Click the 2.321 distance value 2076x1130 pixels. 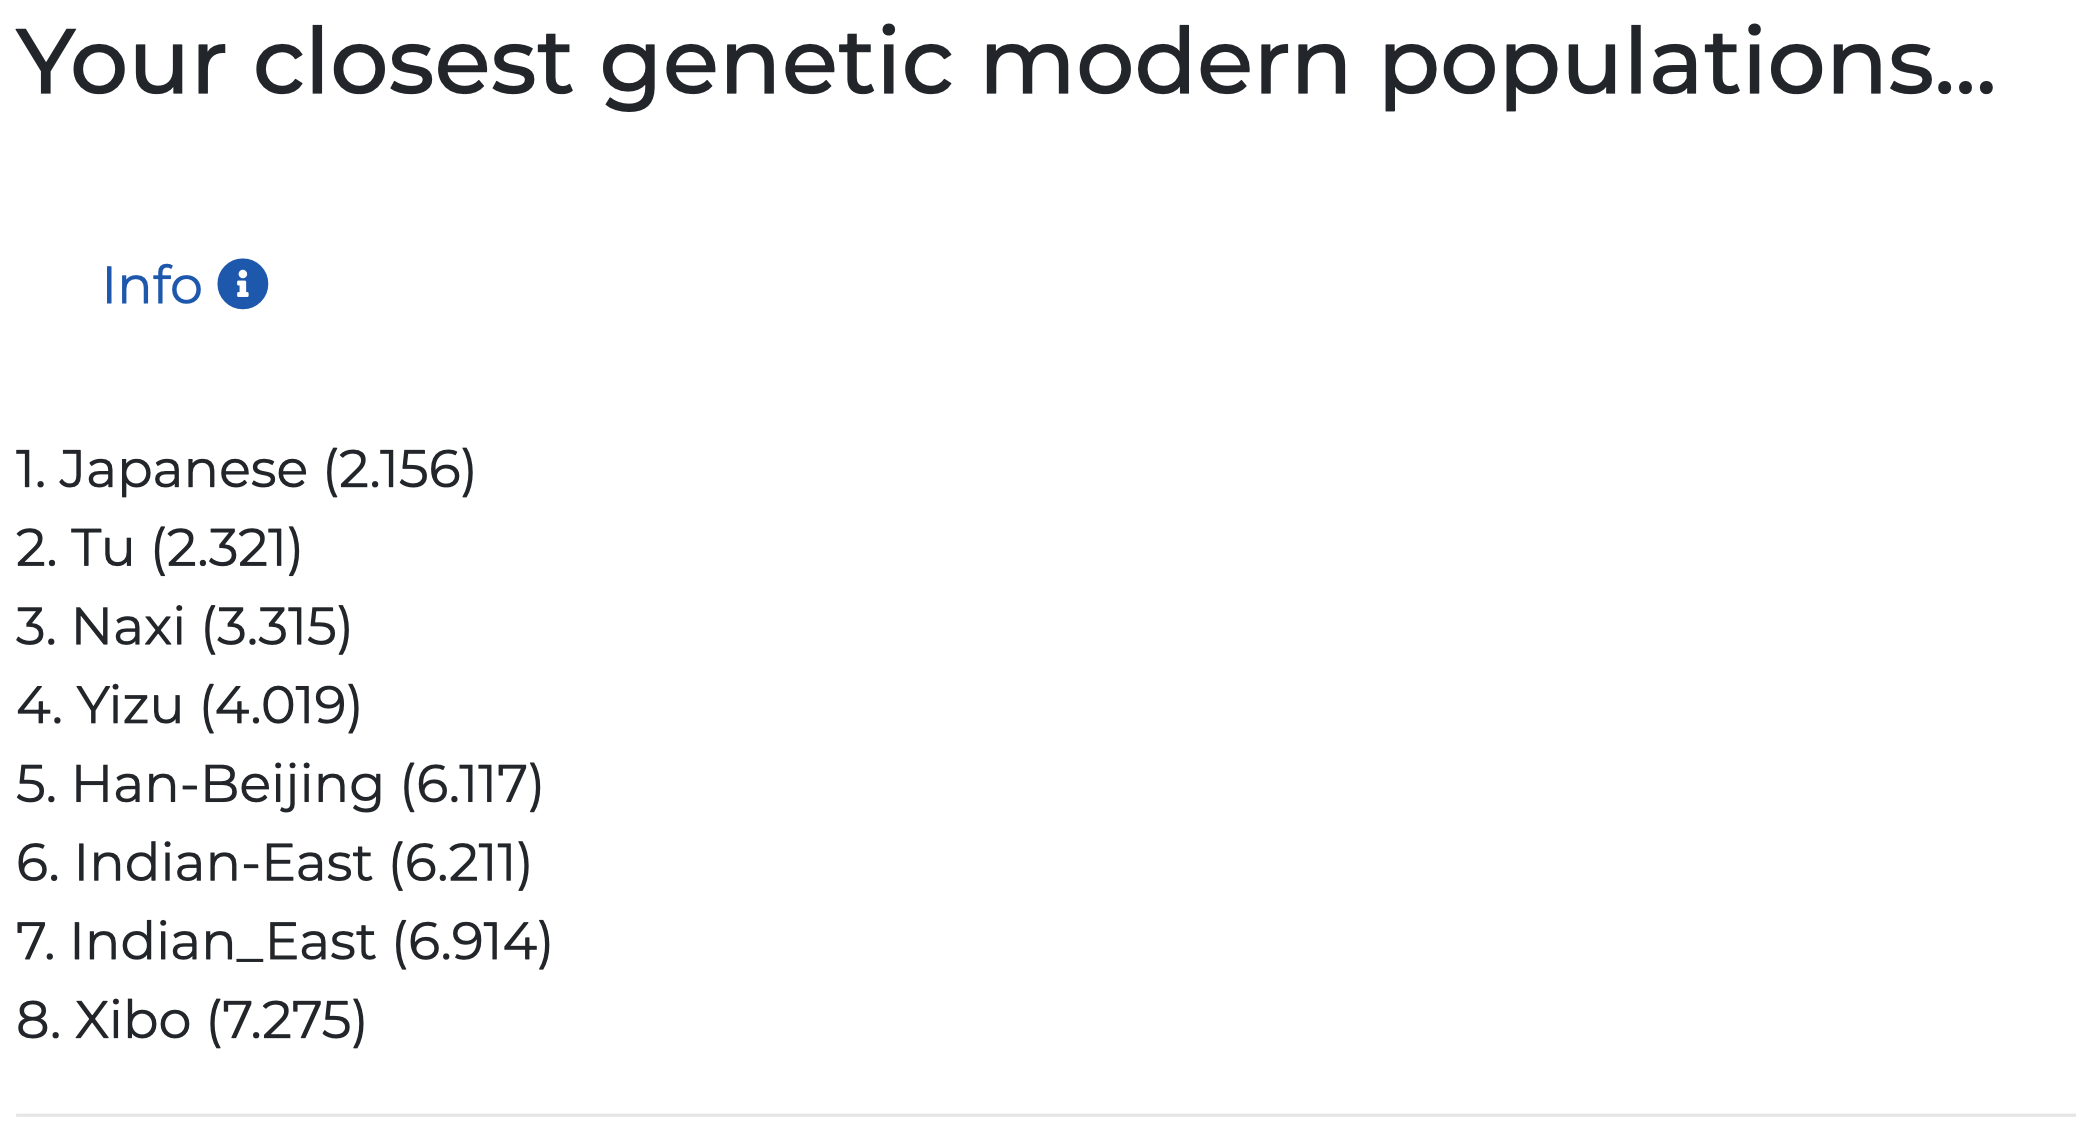click(227, 550)
